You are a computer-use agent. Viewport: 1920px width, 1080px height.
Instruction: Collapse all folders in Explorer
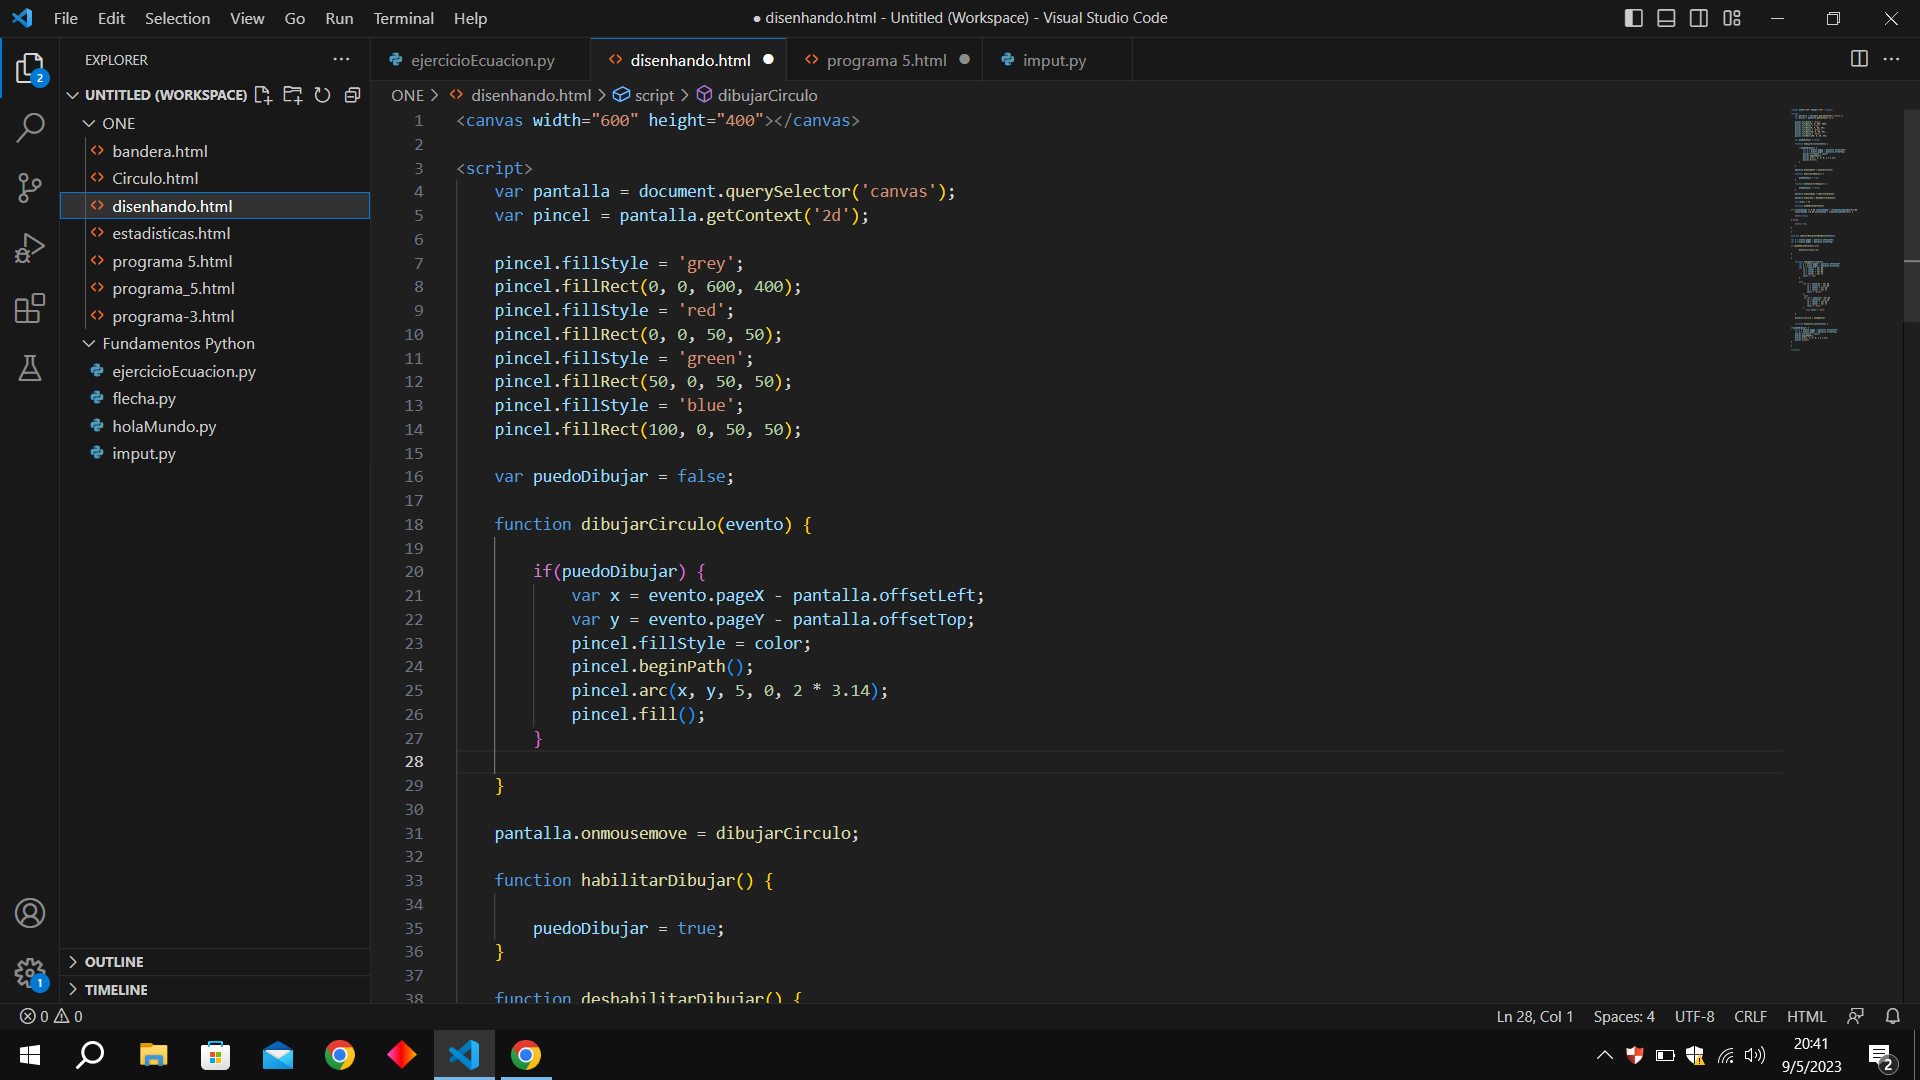pyautogui.click(x=352, y=95)
